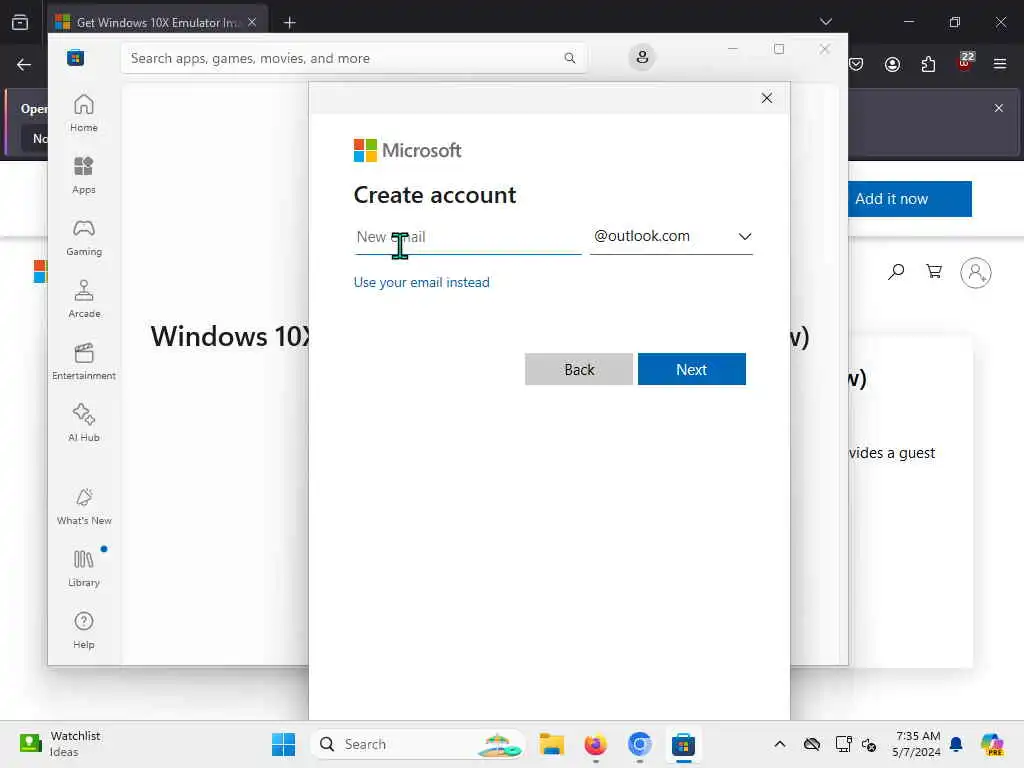Open the Store profile account icon
This screenshot has width=1024, height=768.
click(642, 57)
